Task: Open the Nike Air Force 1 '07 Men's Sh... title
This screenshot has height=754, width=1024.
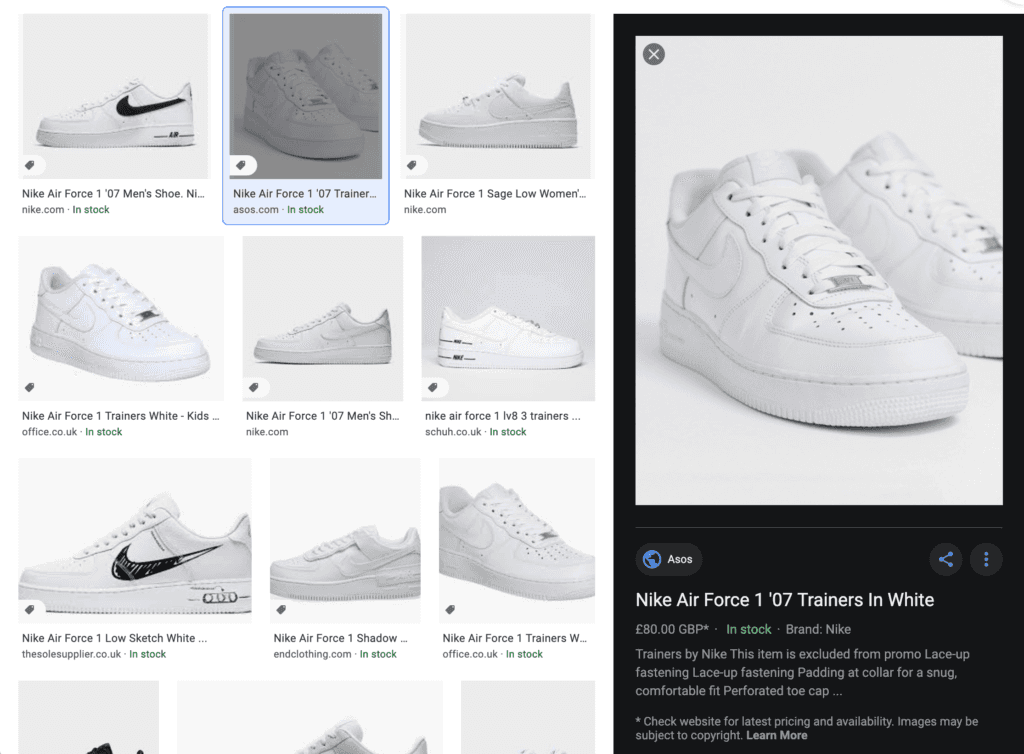Action: [x=323, y=416]
